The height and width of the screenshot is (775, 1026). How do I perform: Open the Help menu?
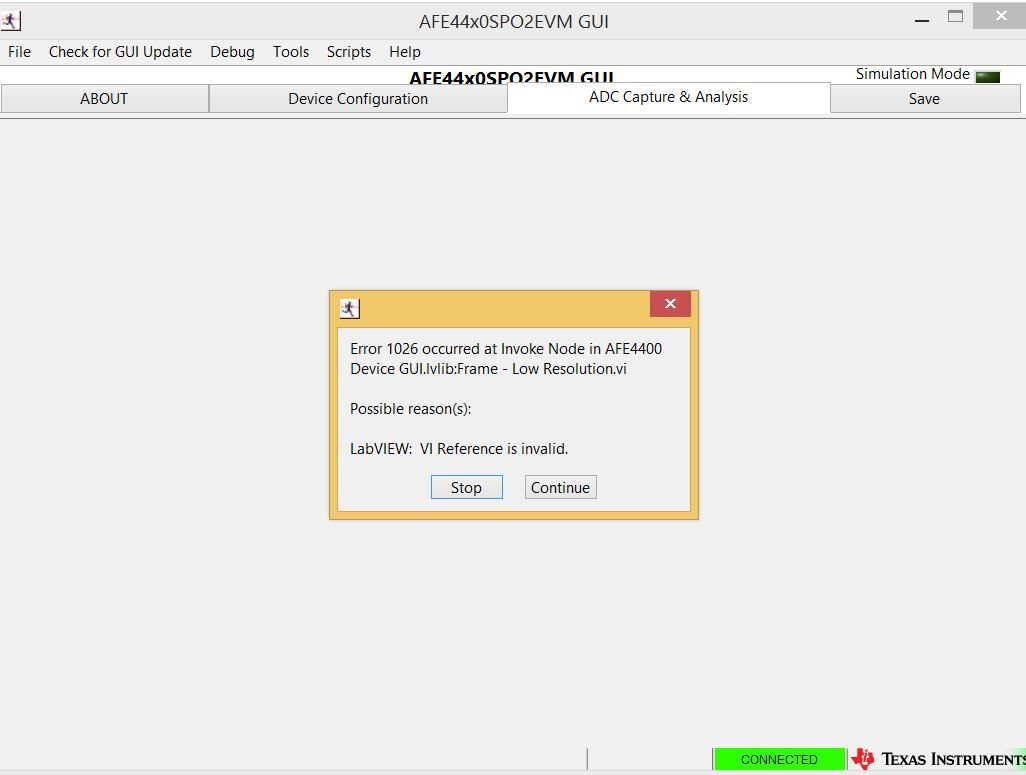(x=404, y=52)
